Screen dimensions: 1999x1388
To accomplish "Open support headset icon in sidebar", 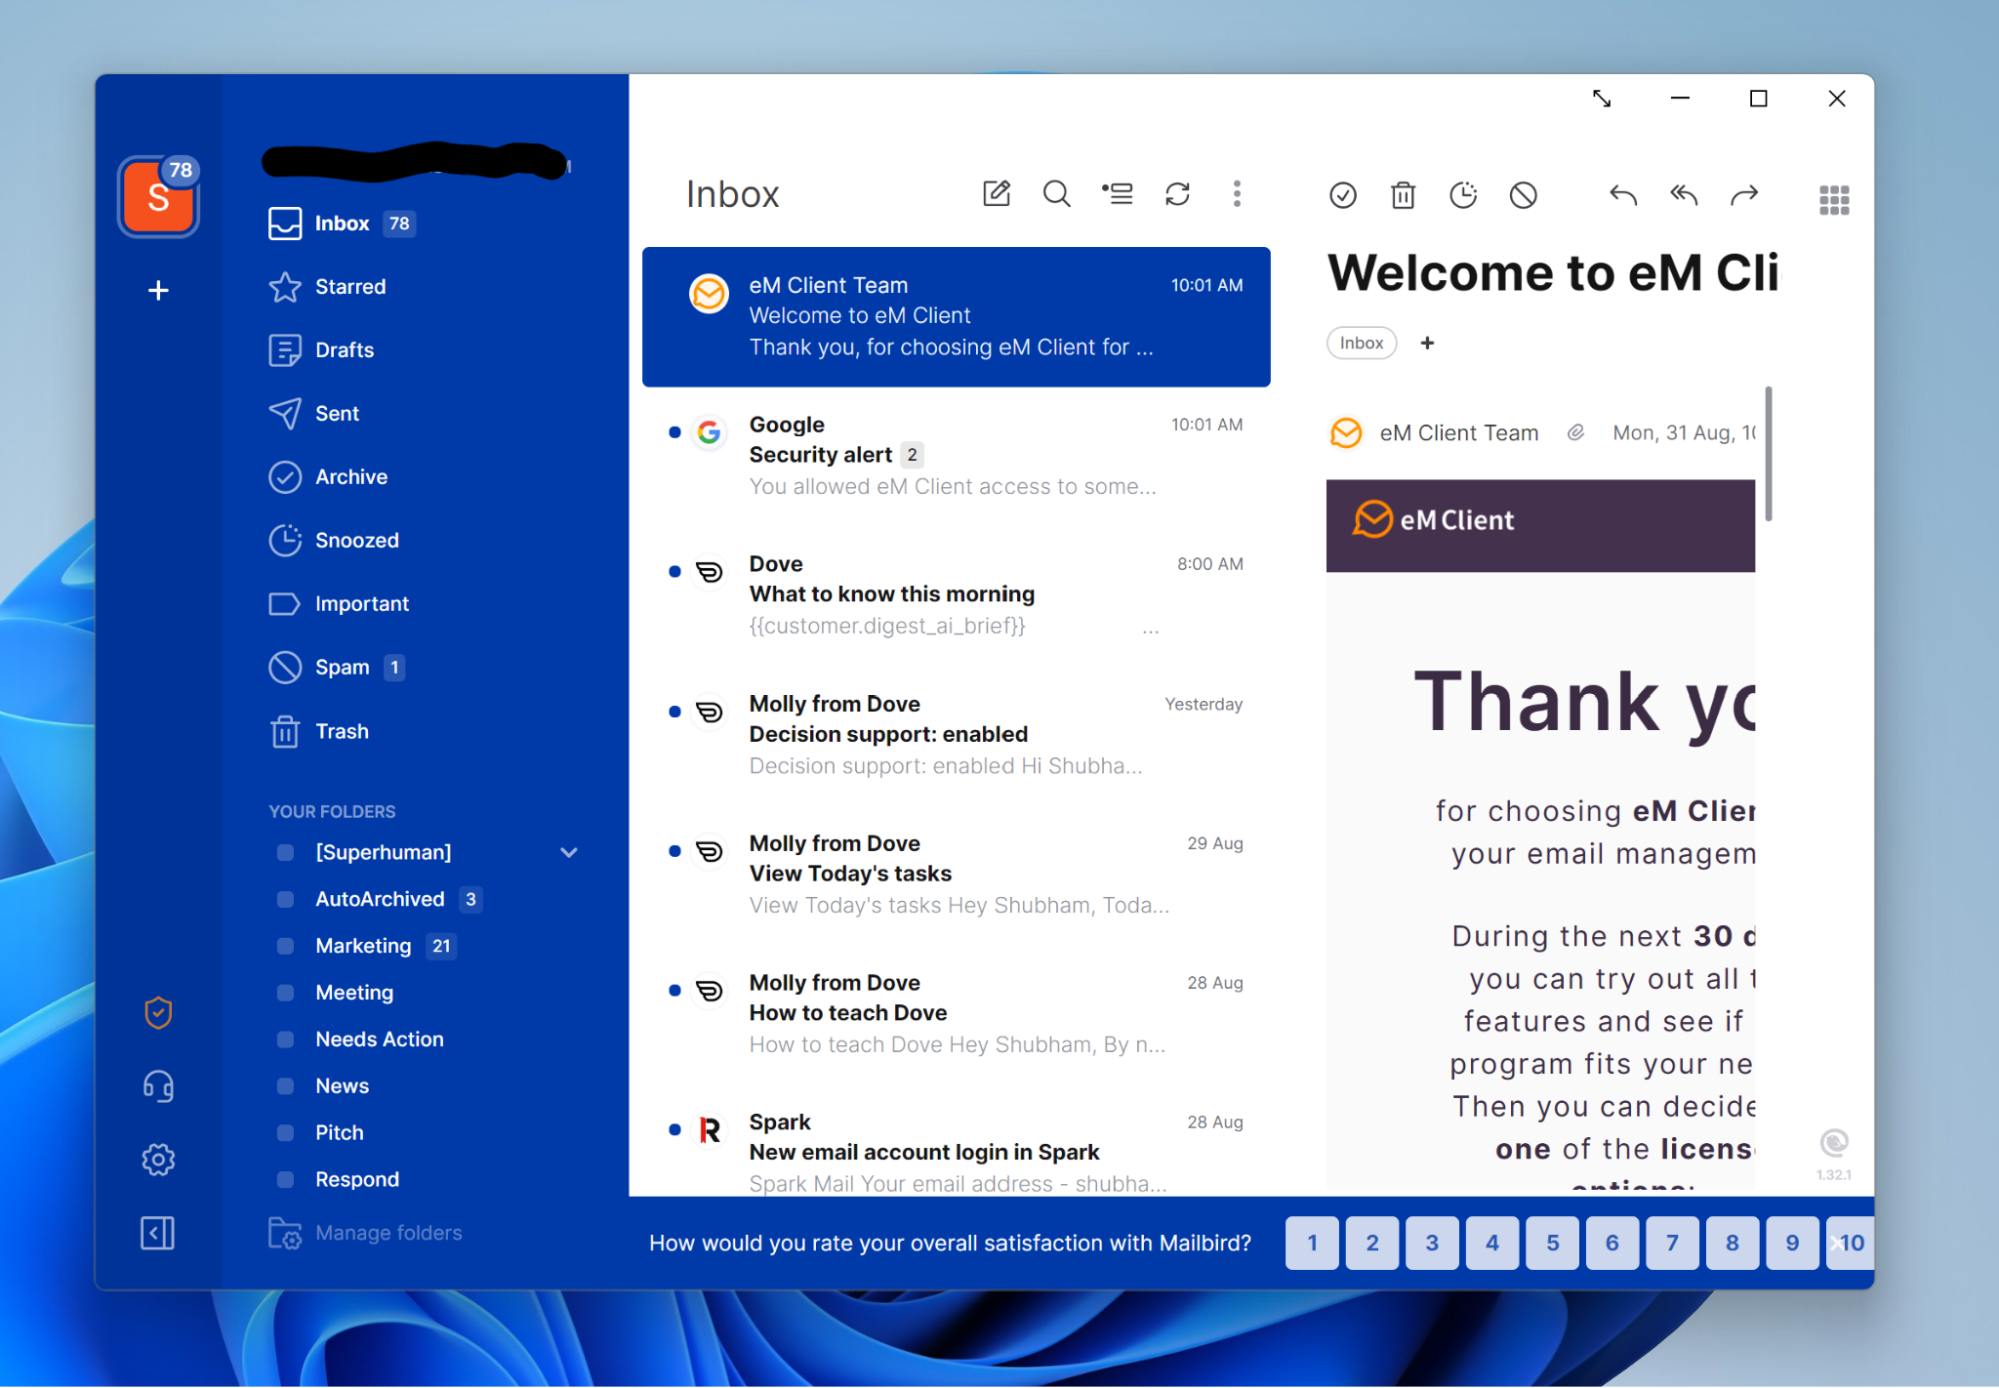I will coord(158,1086).
